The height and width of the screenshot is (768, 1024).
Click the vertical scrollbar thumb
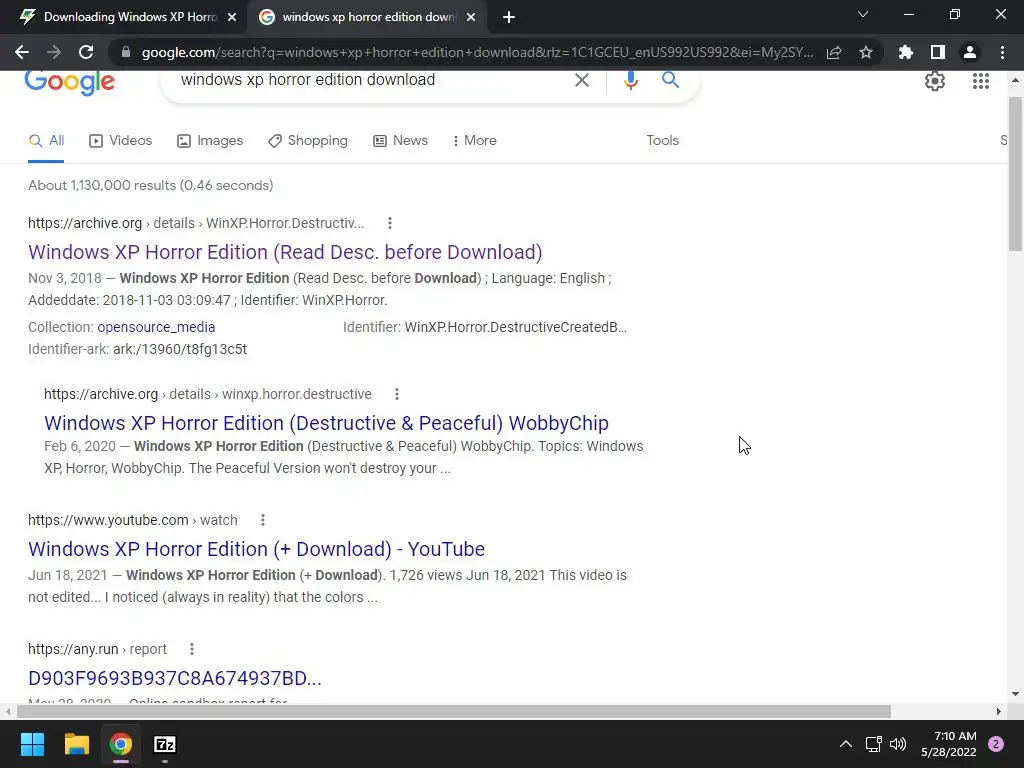pyautogui.click(x=1016, y=174)
